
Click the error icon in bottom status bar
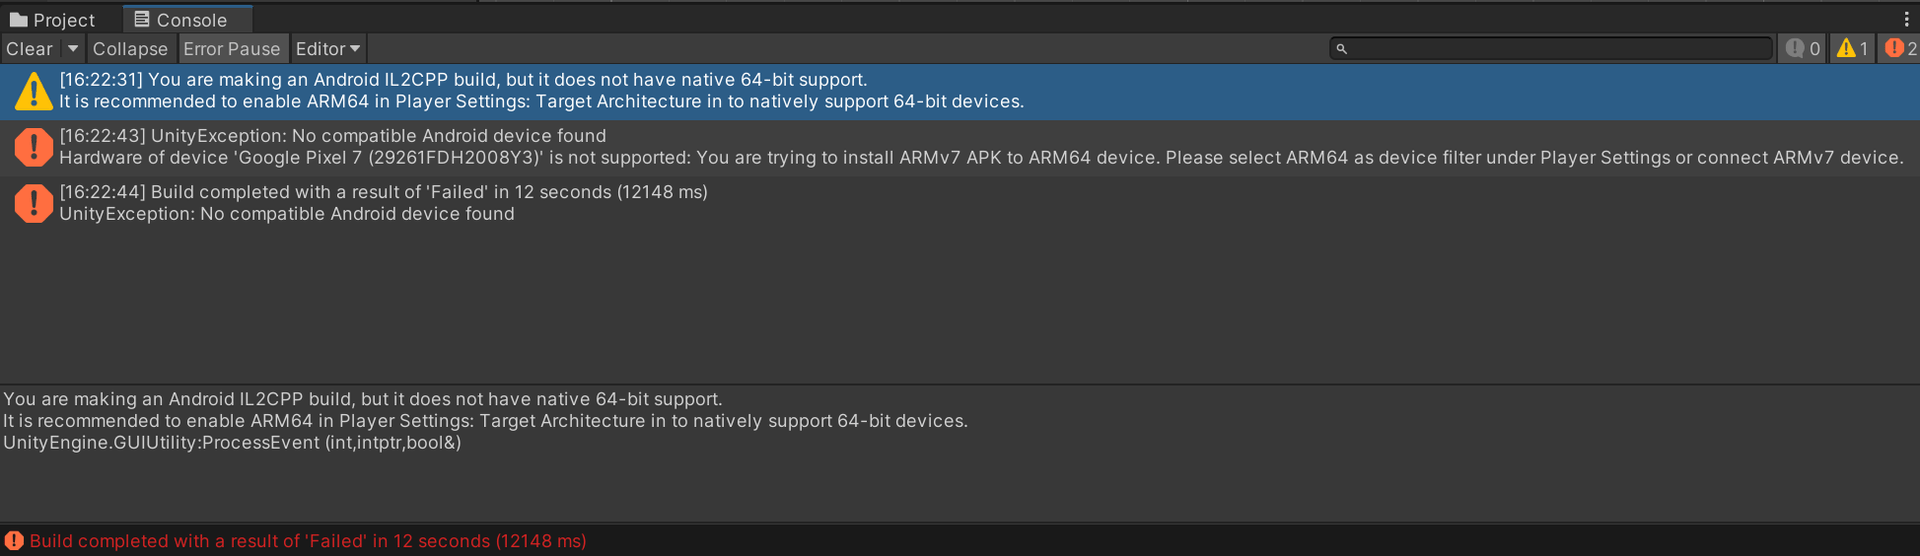pyautogui.click(x=14, y=541)
